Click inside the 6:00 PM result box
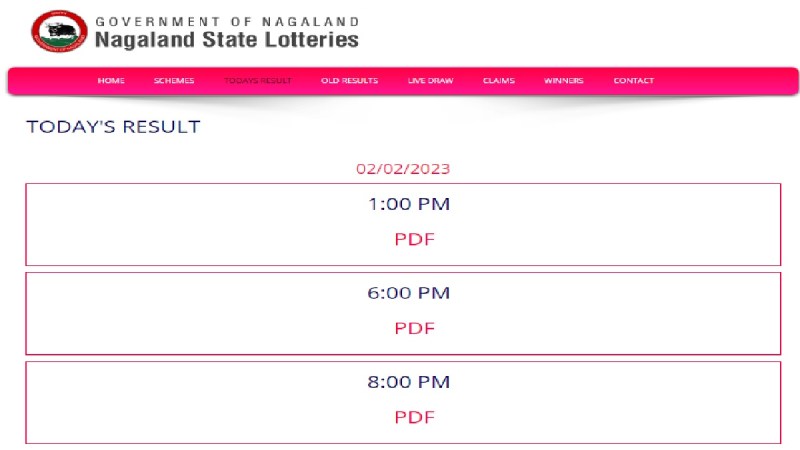 coord(403,313)
